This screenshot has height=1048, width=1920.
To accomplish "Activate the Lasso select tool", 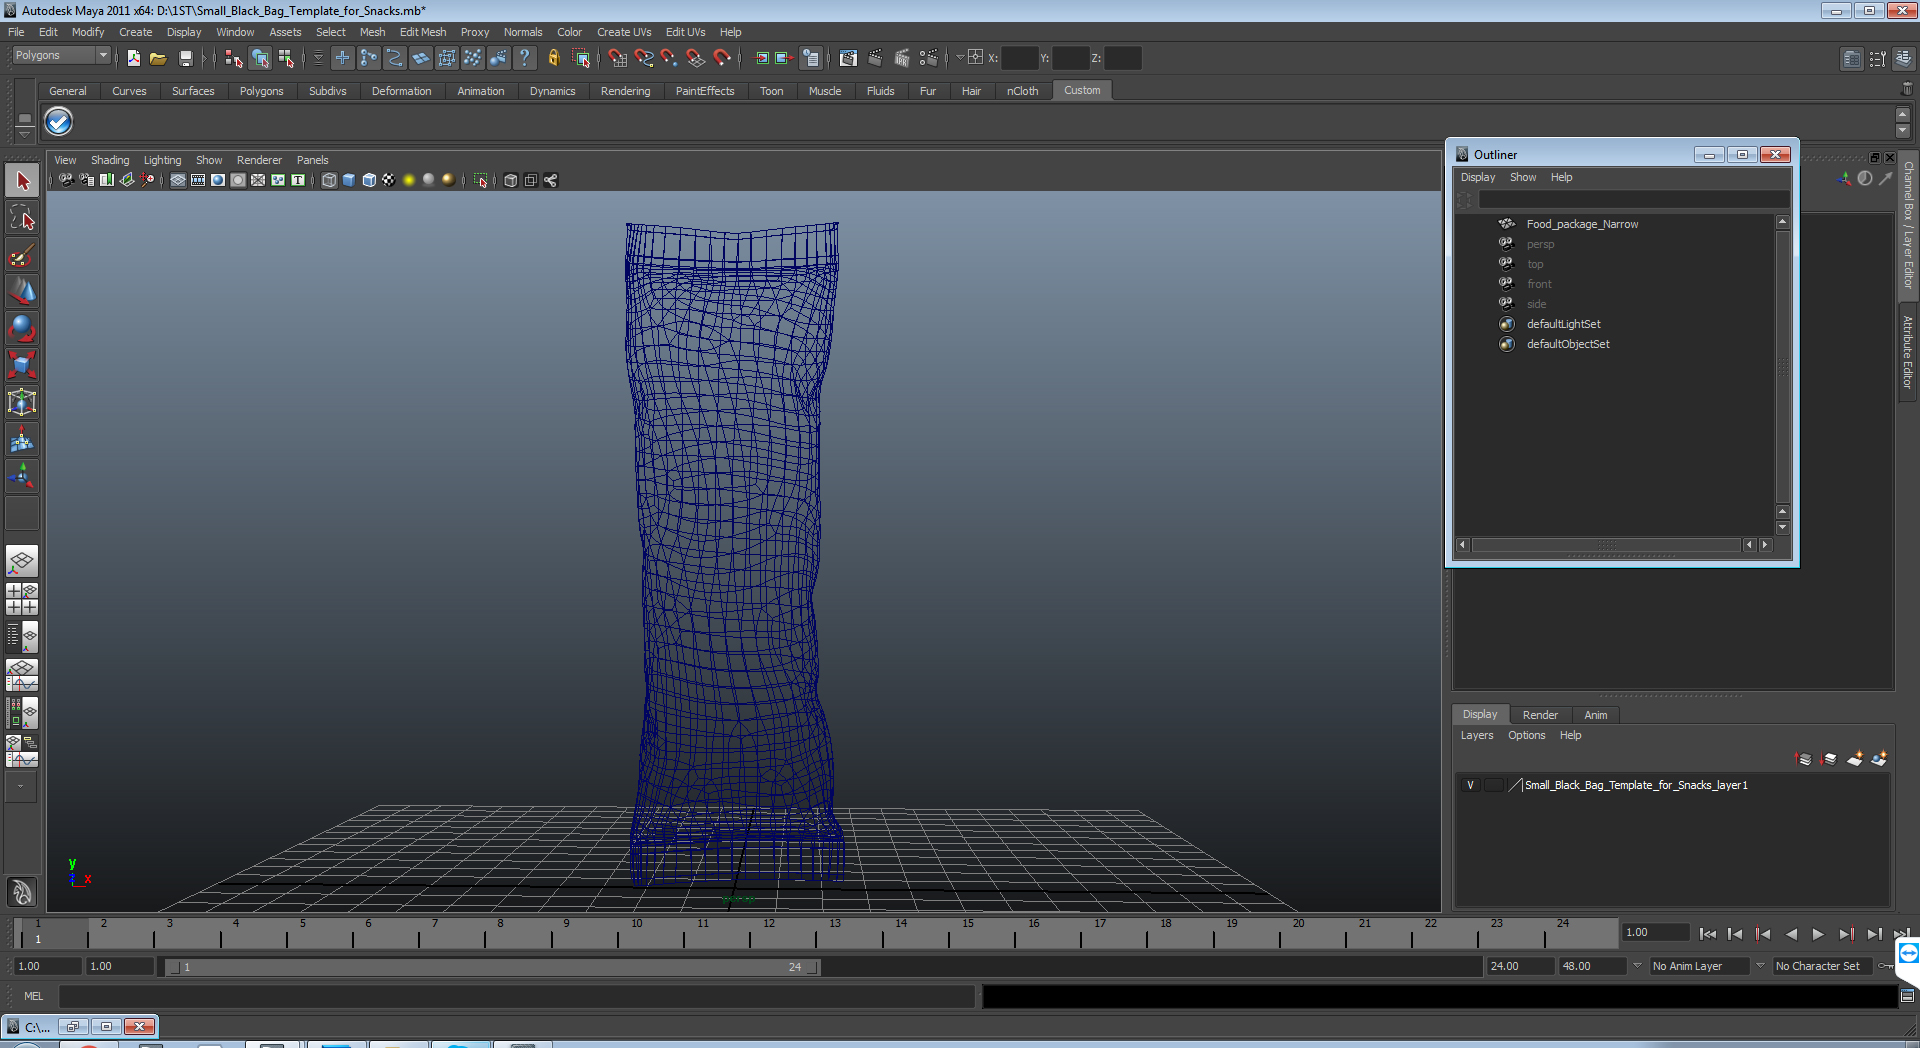I will pos(22,218).
